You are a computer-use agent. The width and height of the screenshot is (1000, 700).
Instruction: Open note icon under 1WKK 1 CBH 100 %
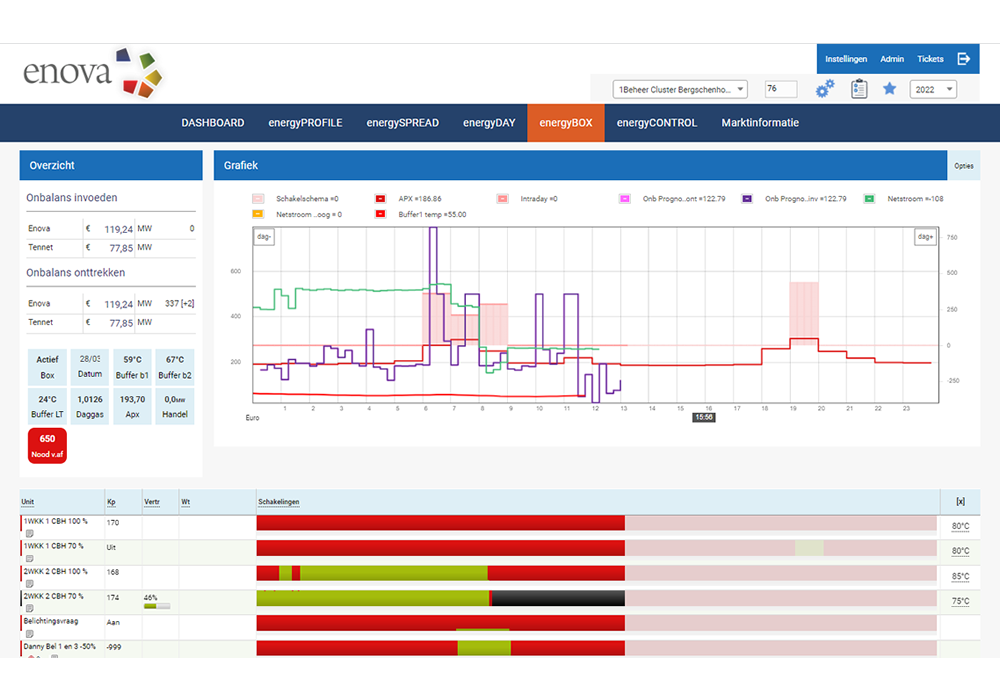point(30,533)
